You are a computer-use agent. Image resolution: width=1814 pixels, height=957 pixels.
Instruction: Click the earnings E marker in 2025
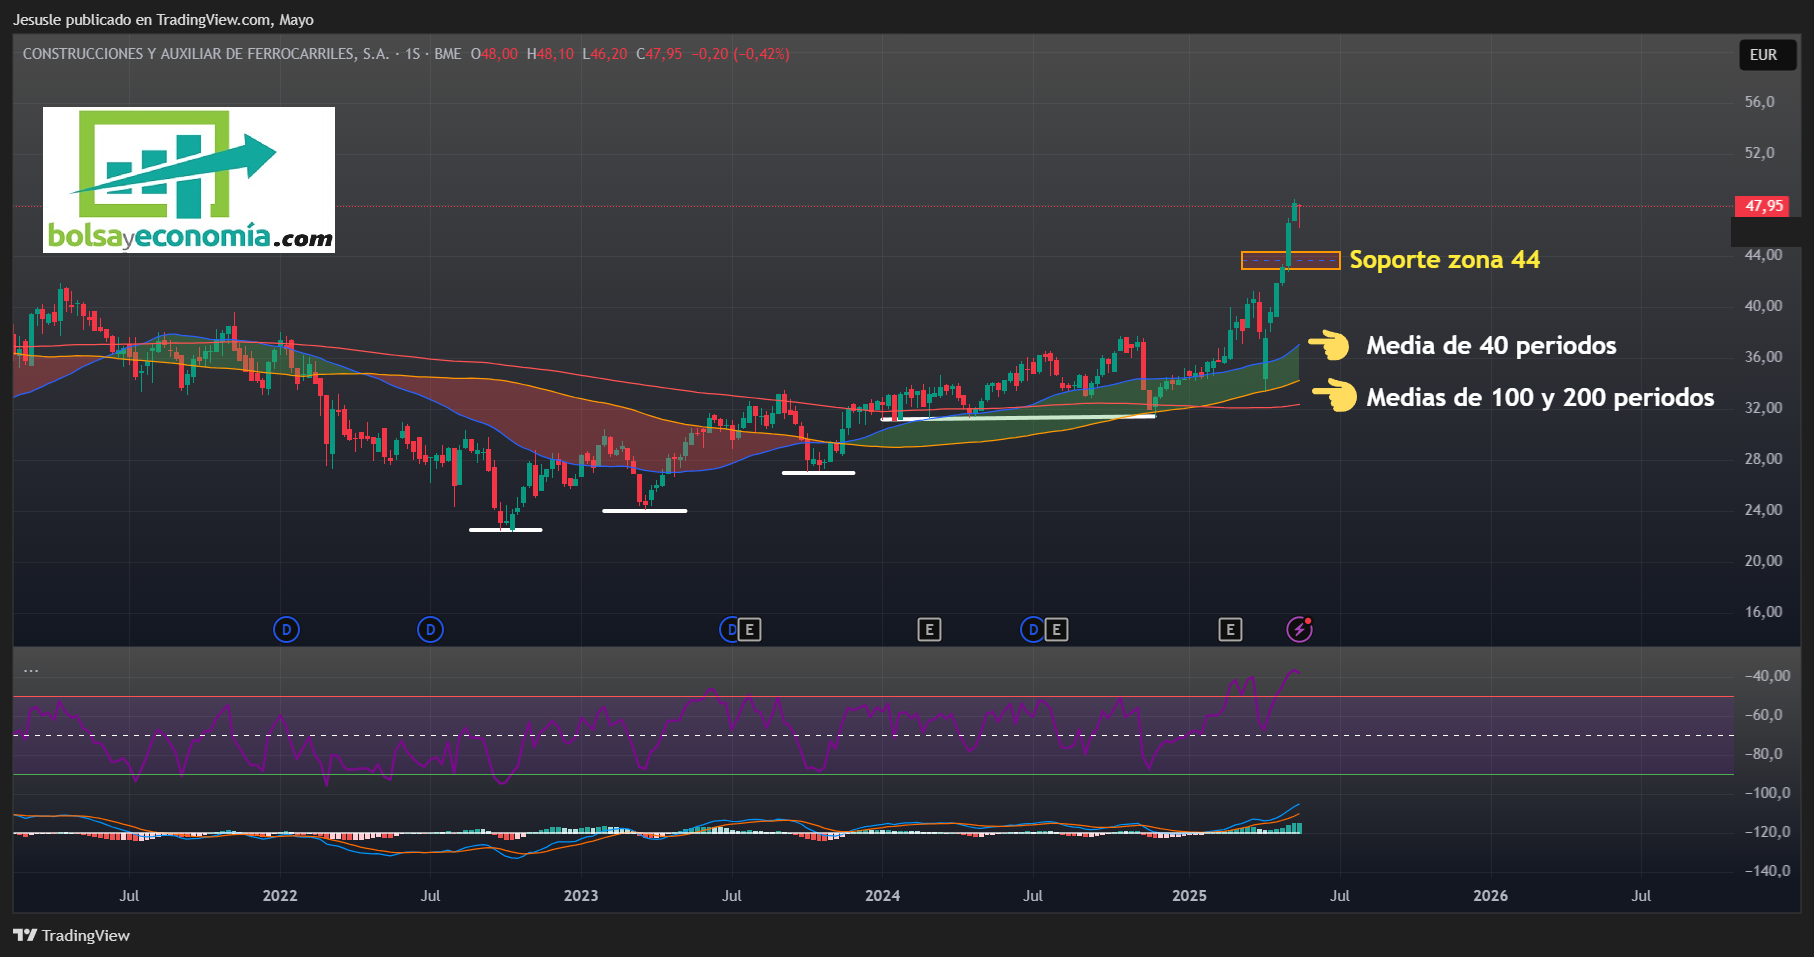1230,629
